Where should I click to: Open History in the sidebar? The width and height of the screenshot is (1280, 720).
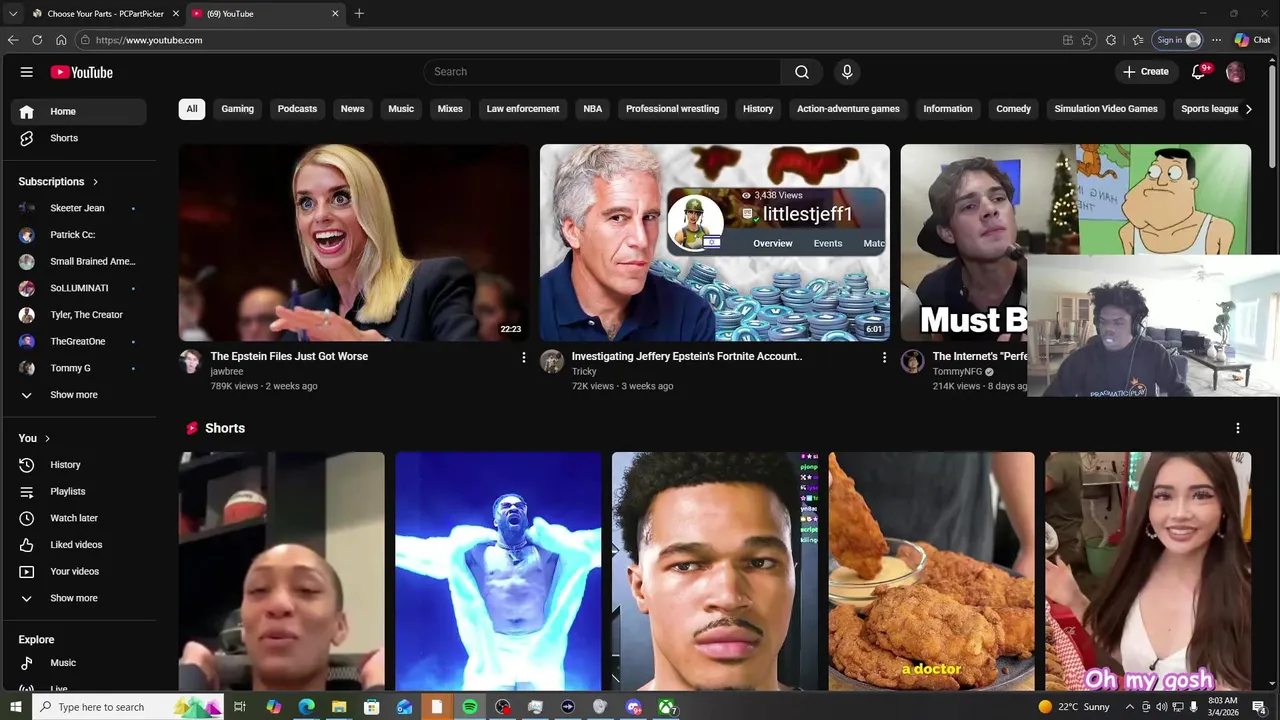[x=79, y=465]
